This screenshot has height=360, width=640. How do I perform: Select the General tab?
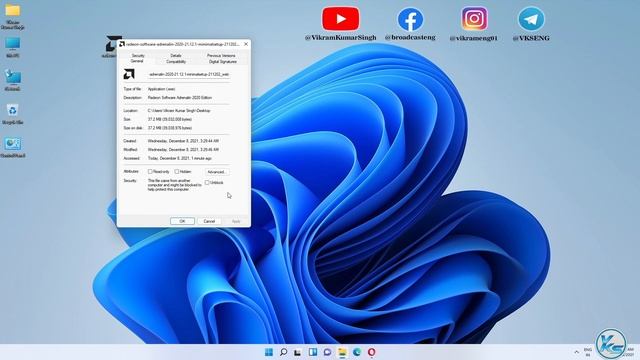pyautogui.click(x=137, y=61)
